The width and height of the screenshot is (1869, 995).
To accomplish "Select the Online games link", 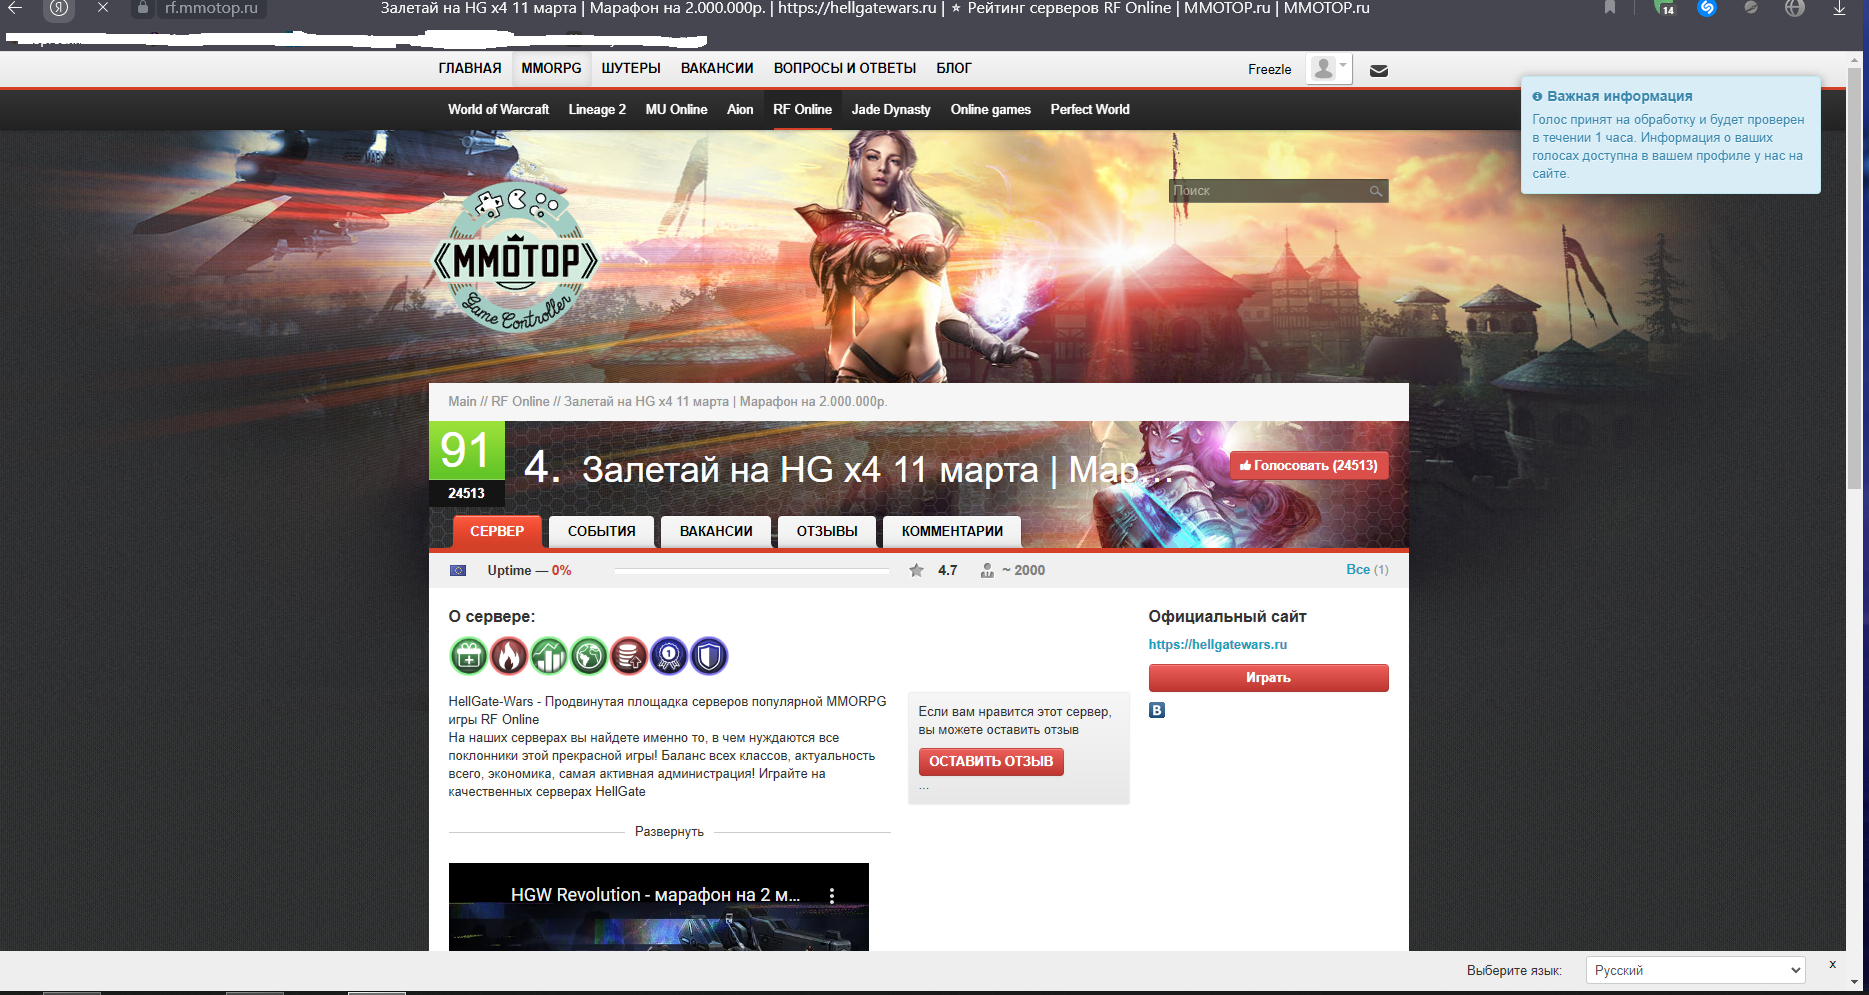I will [x=990, y=109].
